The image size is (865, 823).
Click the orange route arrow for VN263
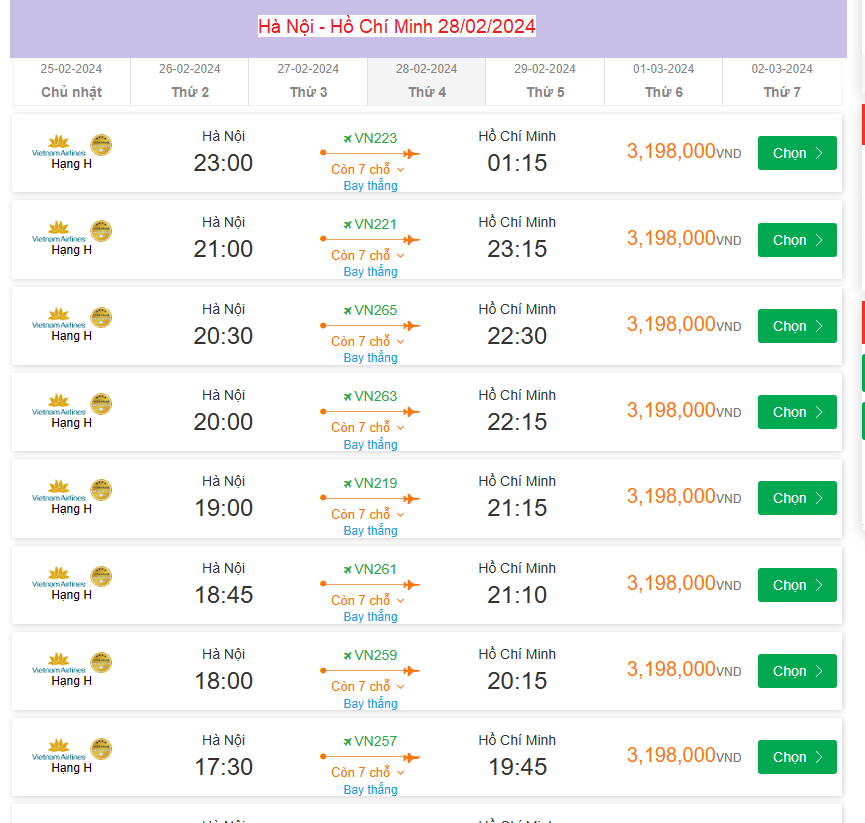pyautogui.click(x=370, y=411)
